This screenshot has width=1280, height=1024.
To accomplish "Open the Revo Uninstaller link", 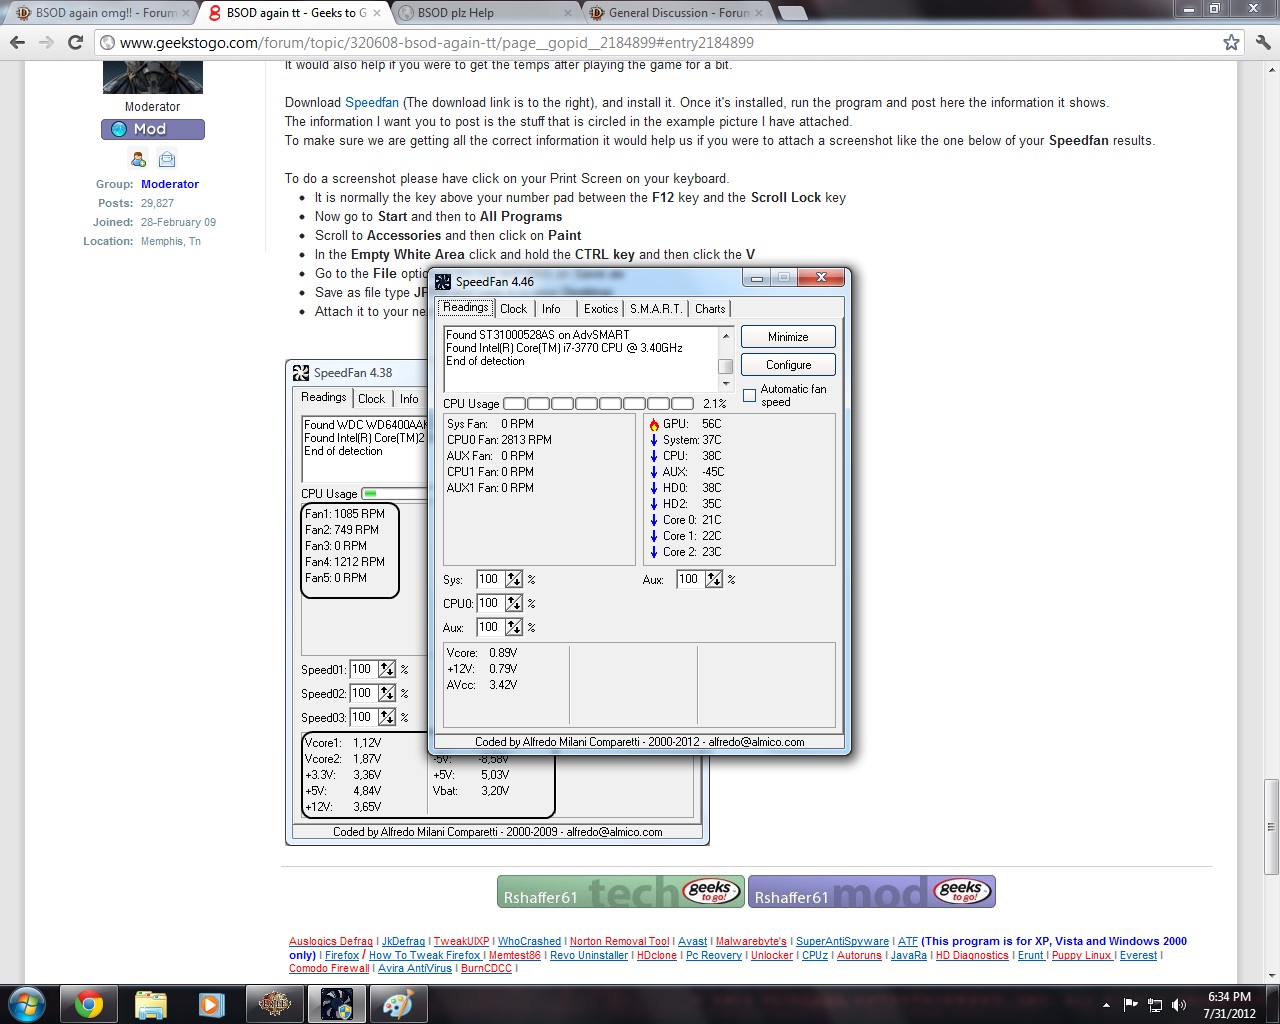I will pos(589,955).
